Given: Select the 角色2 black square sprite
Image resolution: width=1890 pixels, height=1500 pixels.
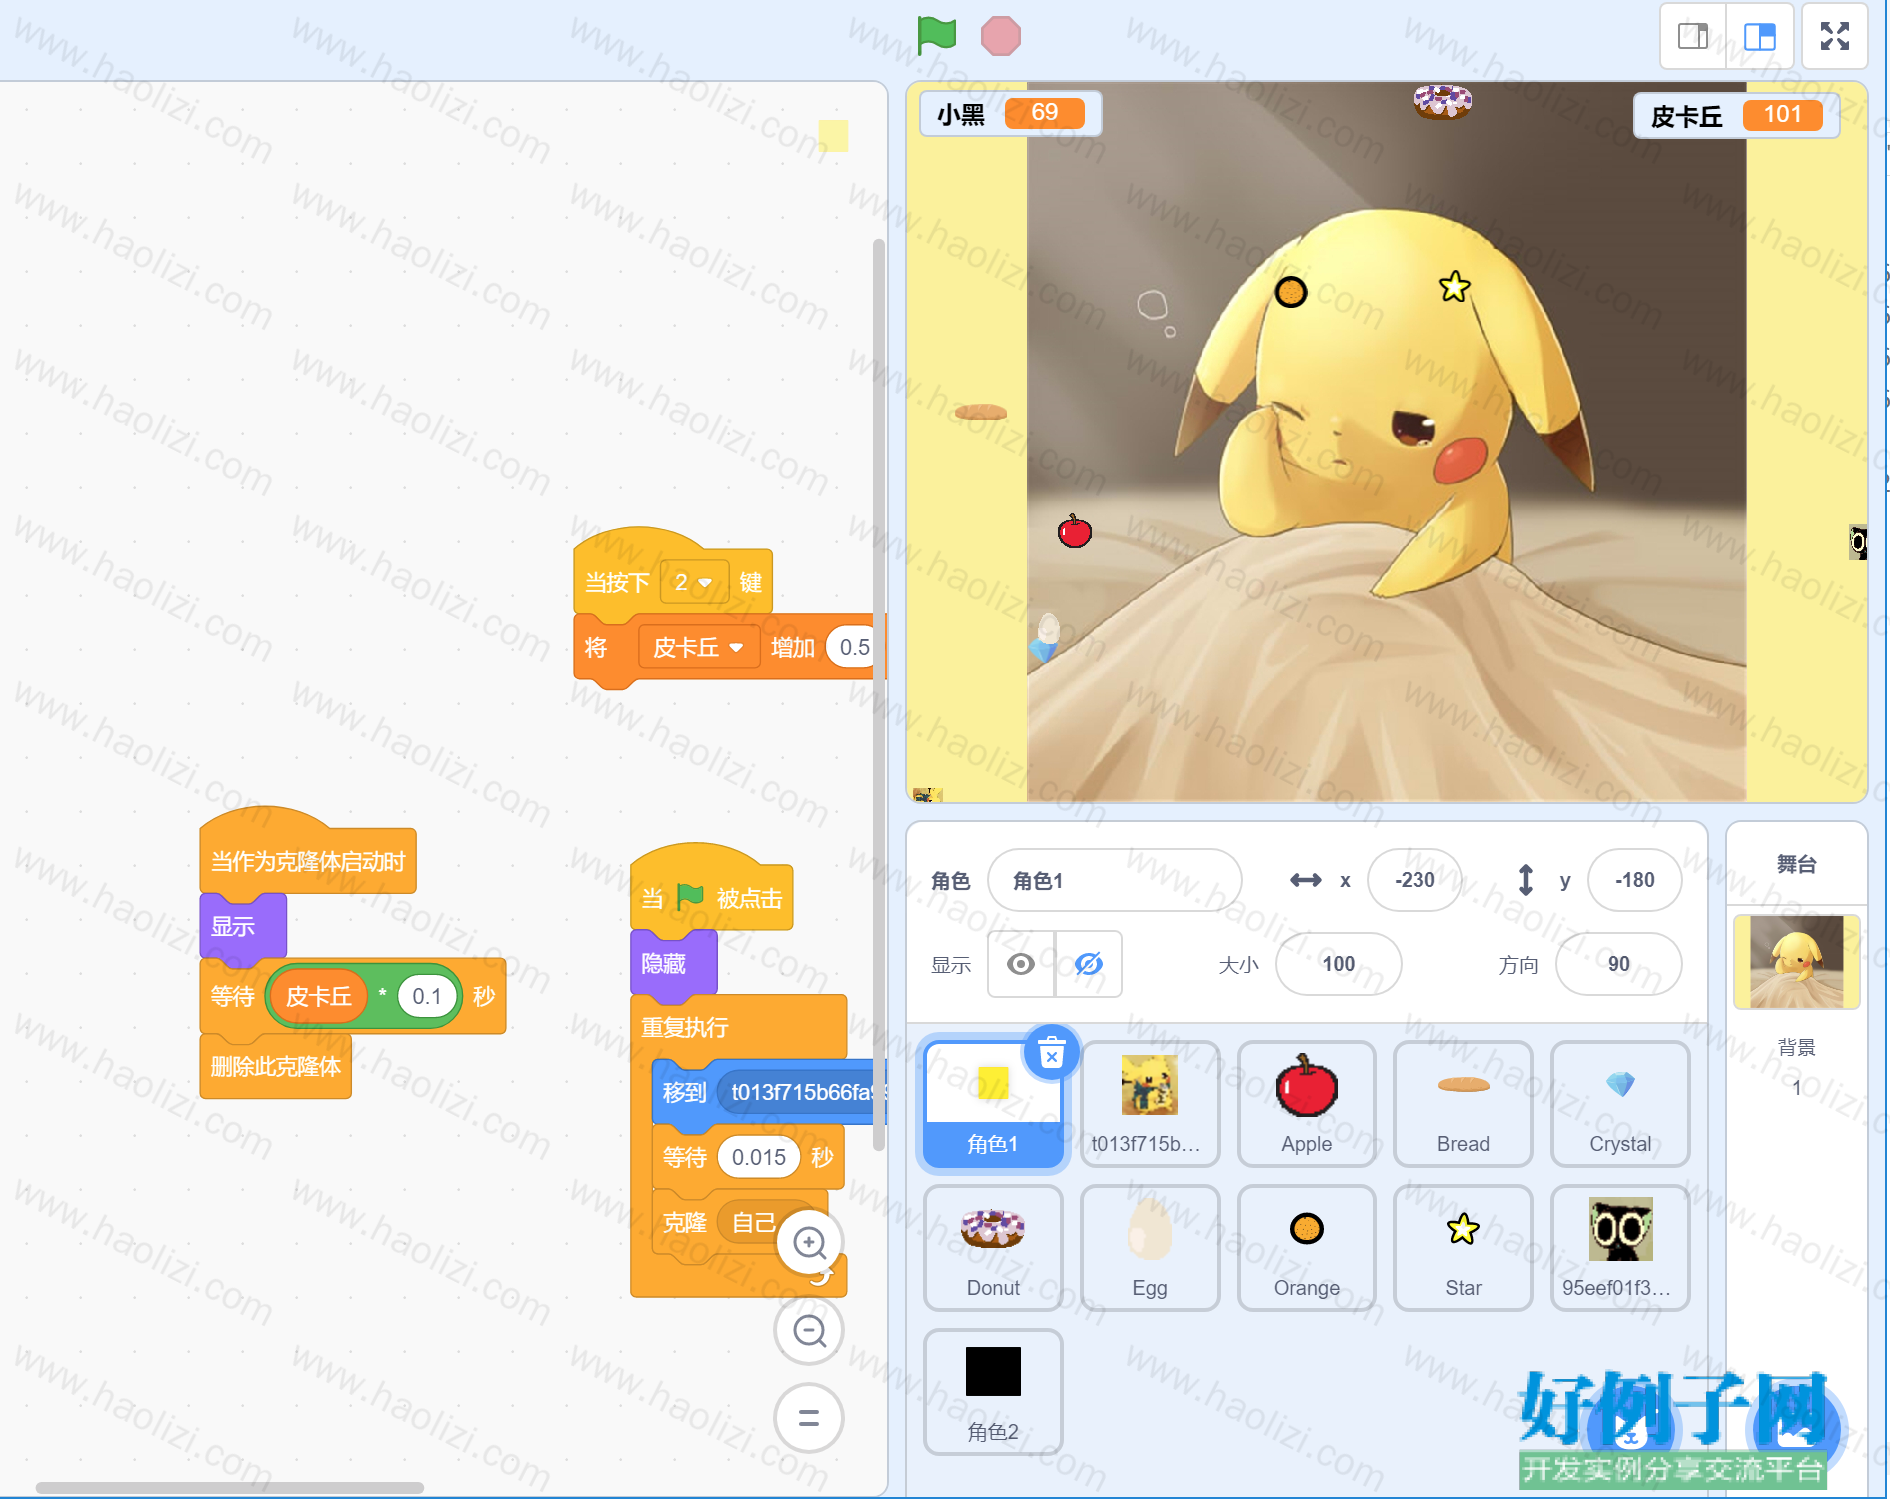Looking at the screenshot, I should [993, 1392].
